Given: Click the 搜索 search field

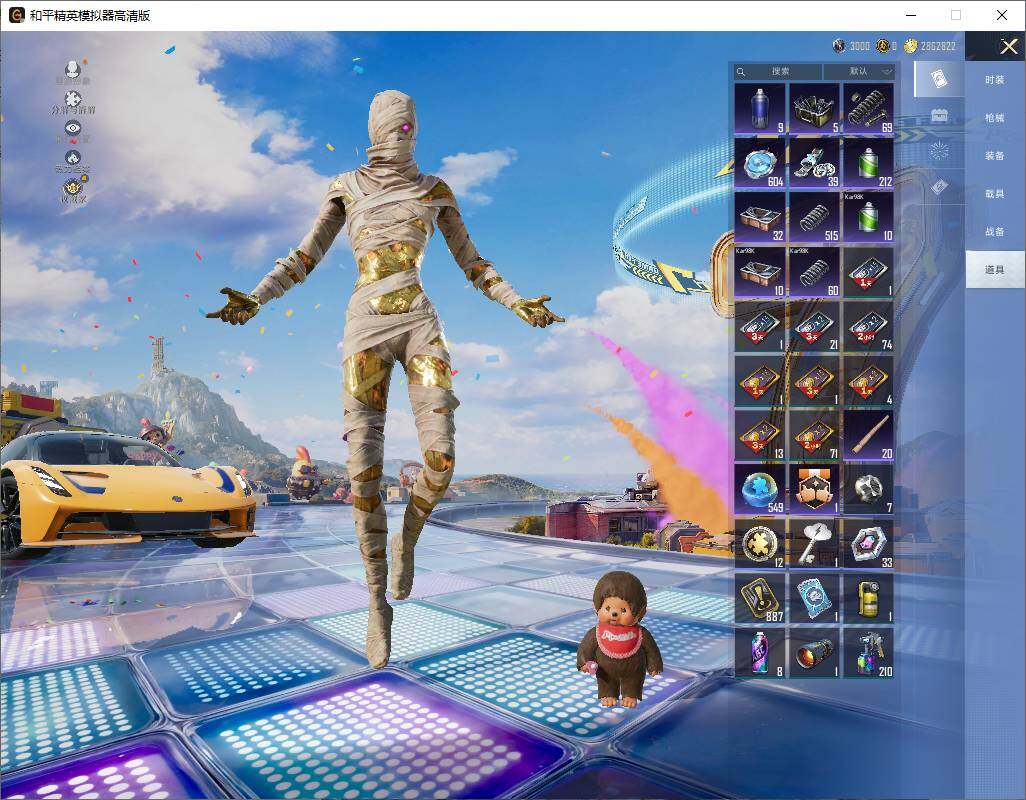Looking at the screenshot, I should [x=777, y=71].
